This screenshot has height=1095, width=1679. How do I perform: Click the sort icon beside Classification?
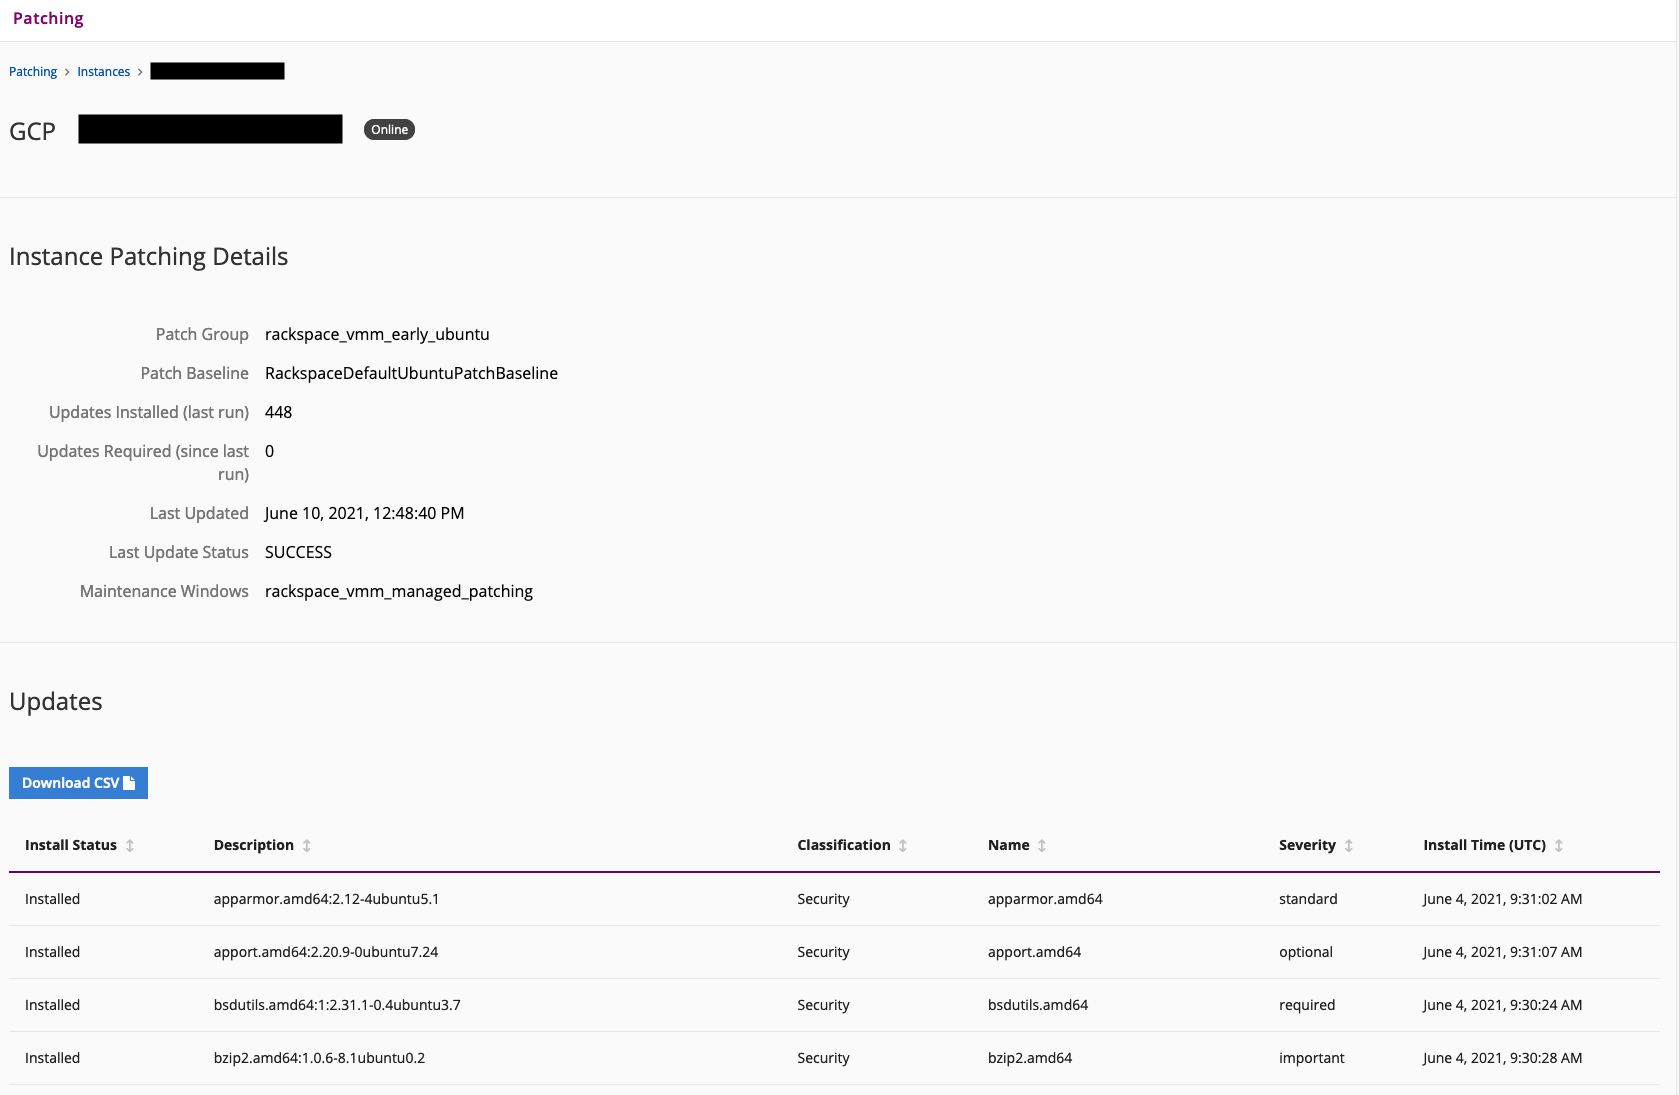click(905, 845)
